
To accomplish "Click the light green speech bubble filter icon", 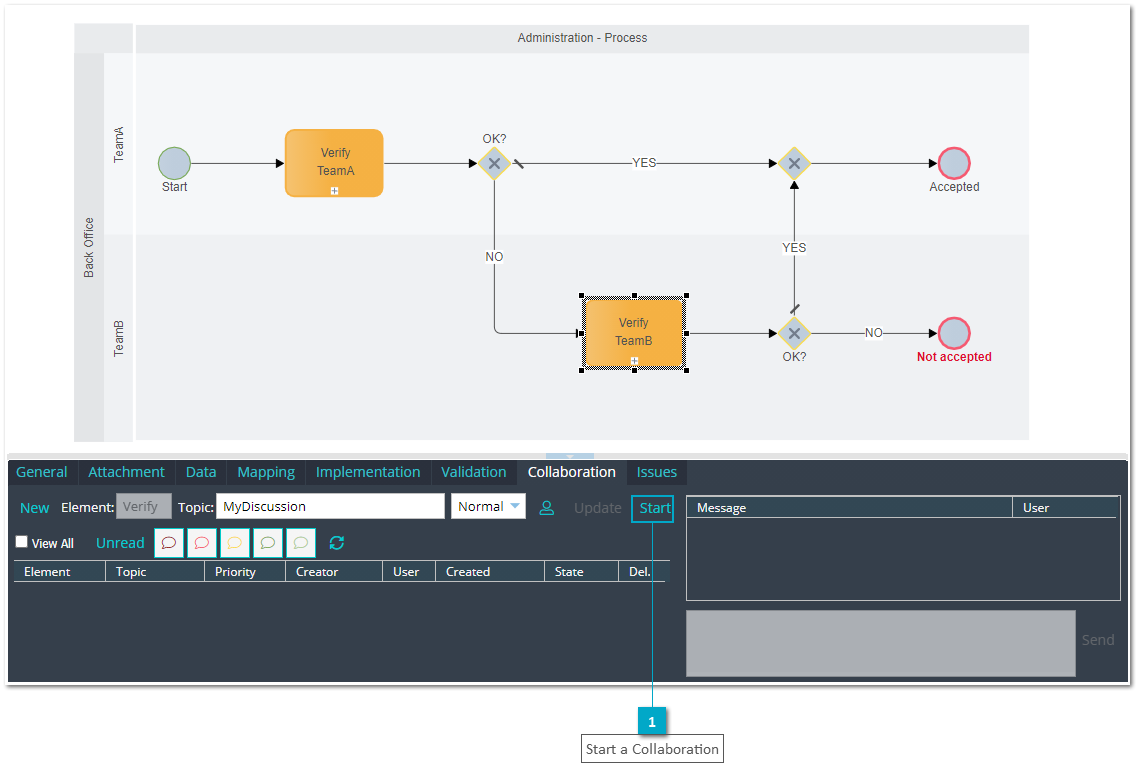I will click(301, 543).
